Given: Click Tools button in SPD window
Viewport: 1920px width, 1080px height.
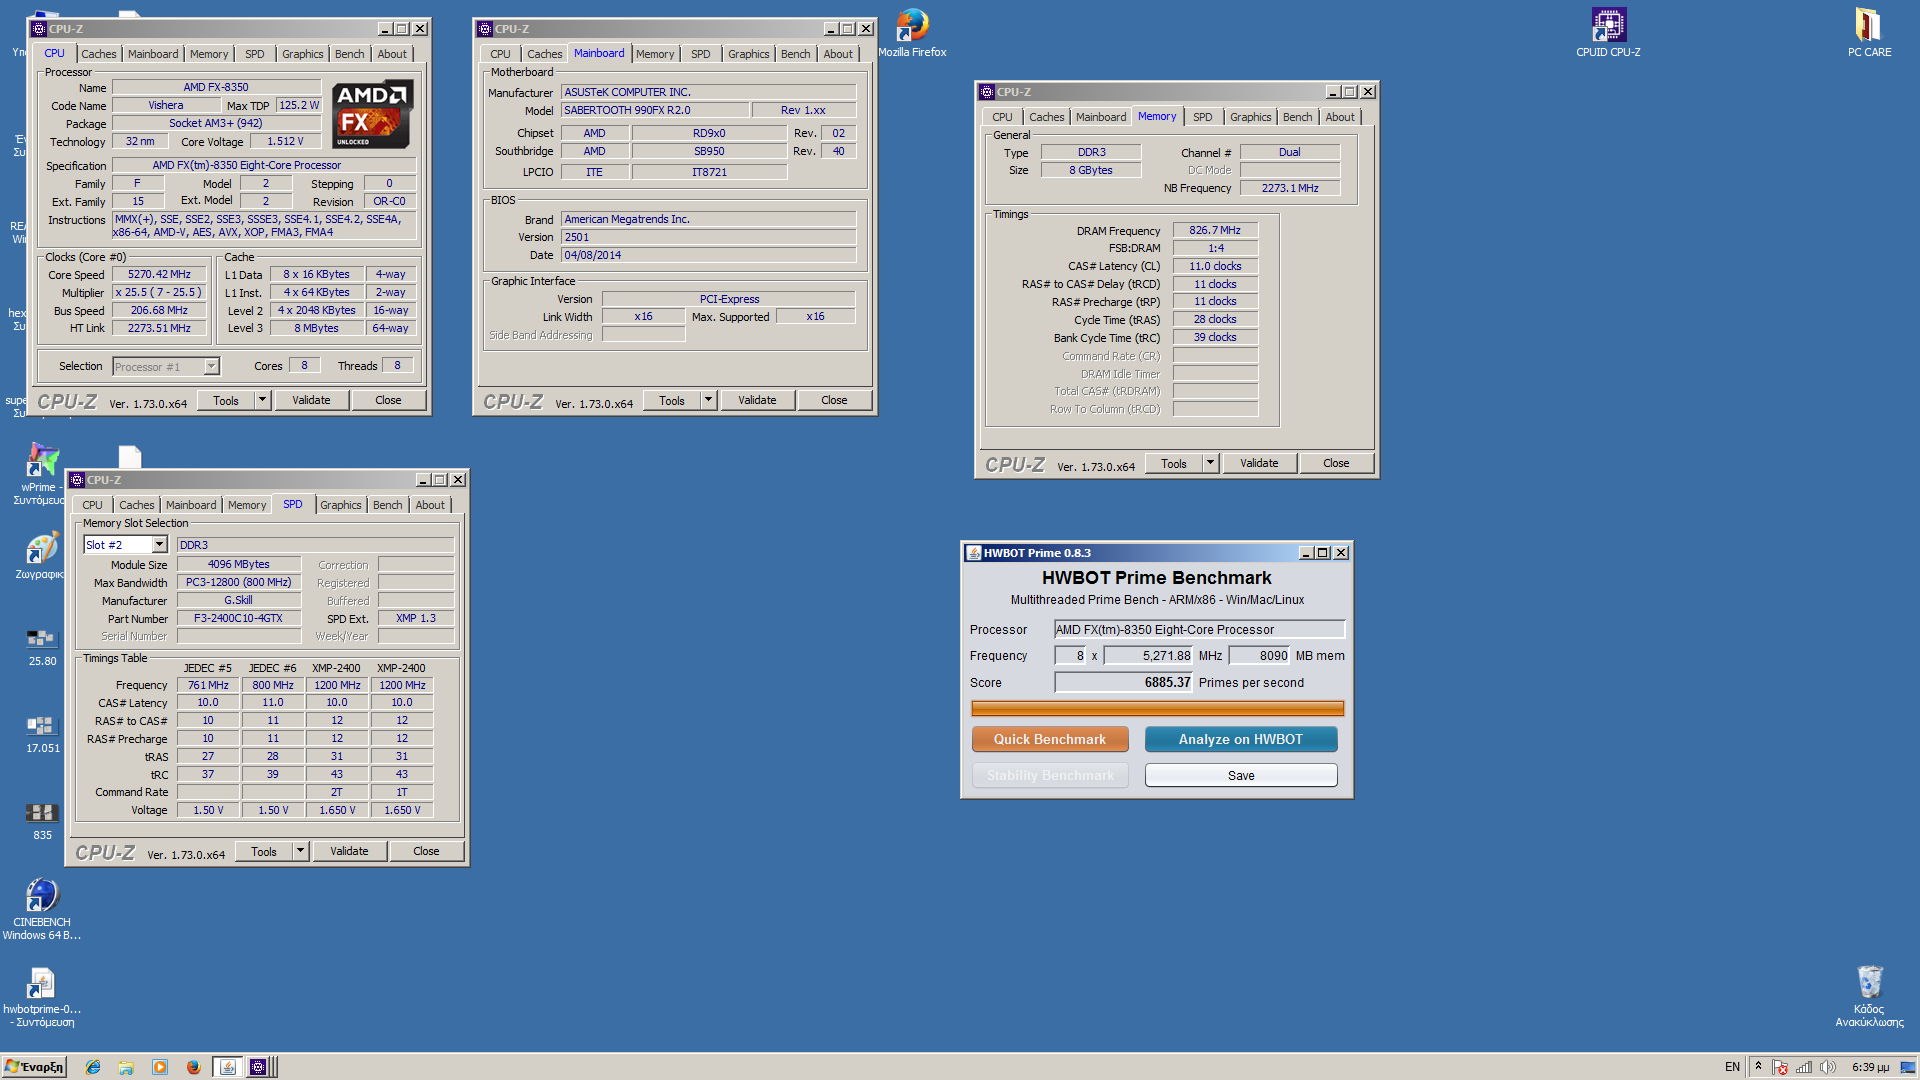Looking at the screenshot, I should click(264, 851).
